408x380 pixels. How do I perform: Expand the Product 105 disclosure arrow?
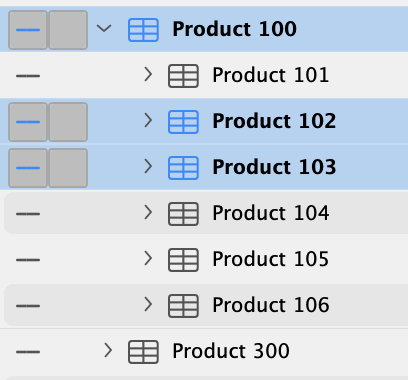(x=148, y=258)
